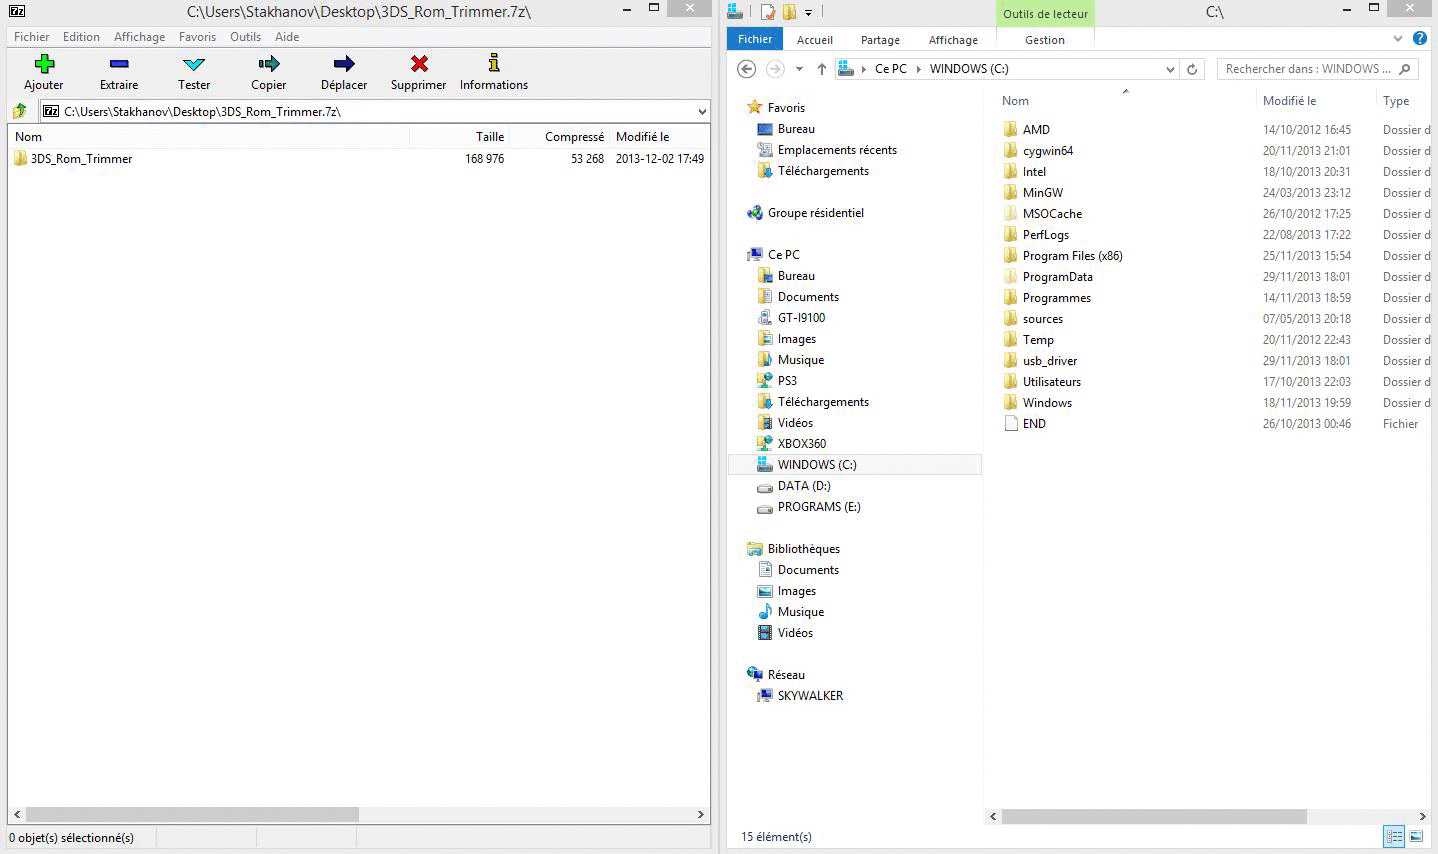Image resolution: width=1438 pixels, height=854 pixels.
Task: Click the Copier toolbar icon
Action: click(x=268, y=64)
